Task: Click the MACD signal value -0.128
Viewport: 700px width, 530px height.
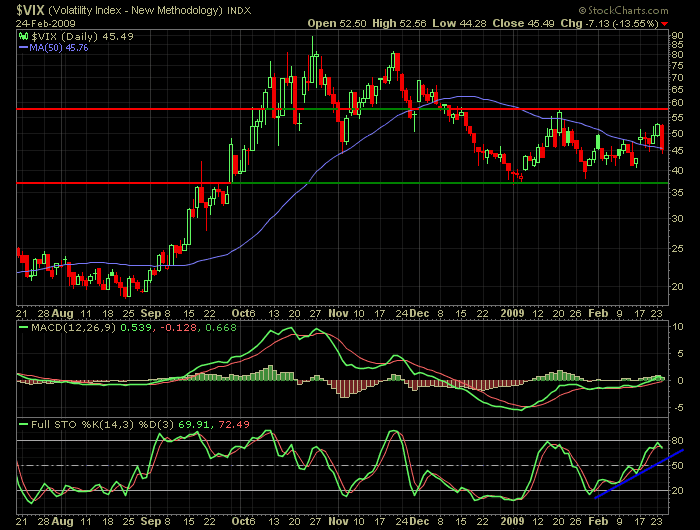Action: pyautogui.click(x=178, y=328)
